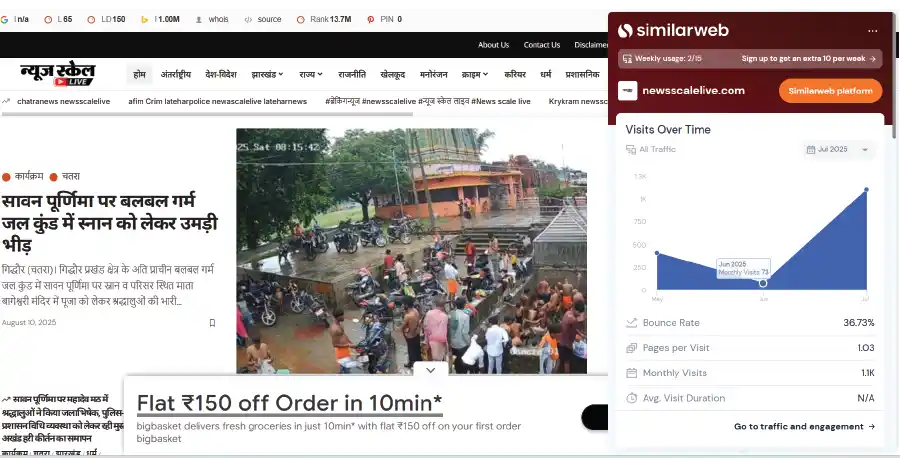Click the Bing 1.00M indicator
Image resolution: width=900 pixels, height=467 pixels.
point(160,20)
